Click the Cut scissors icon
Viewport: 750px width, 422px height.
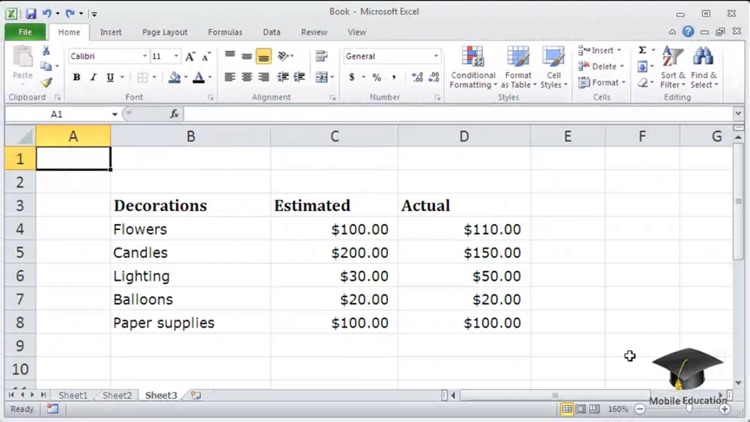[46, 51]
